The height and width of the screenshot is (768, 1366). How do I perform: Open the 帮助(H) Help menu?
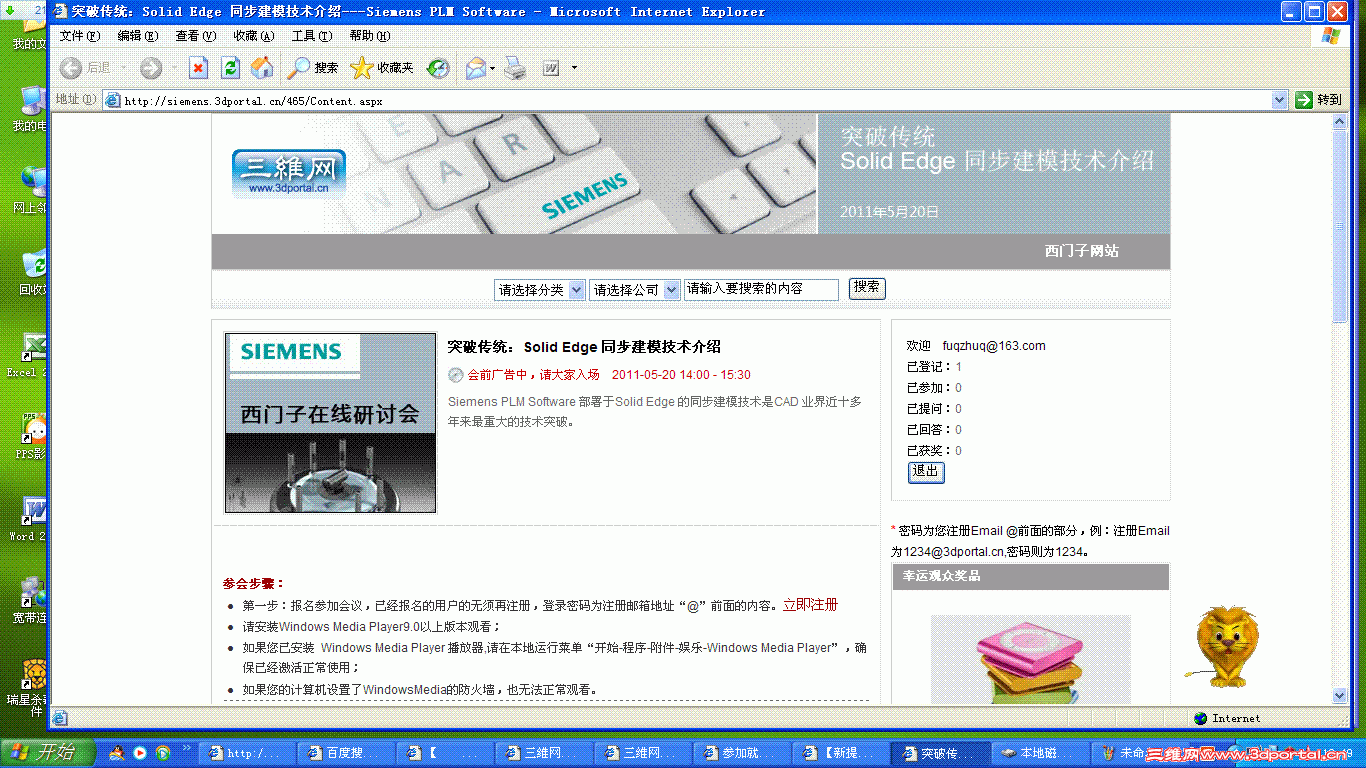coord(370,36)
